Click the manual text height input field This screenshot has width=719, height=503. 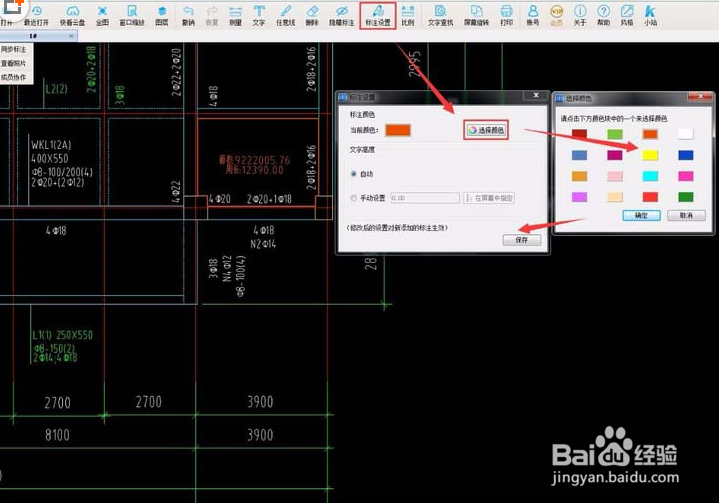[x=425, y=198]
